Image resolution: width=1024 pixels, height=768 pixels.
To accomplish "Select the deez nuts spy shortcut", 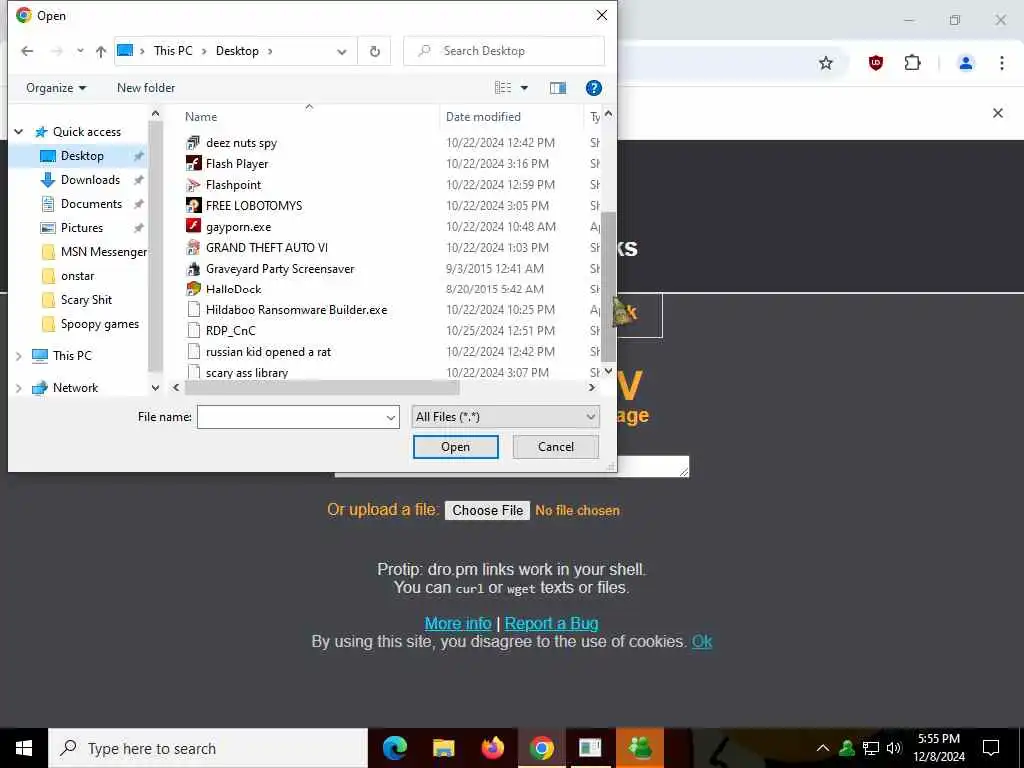I will (241, 143).
